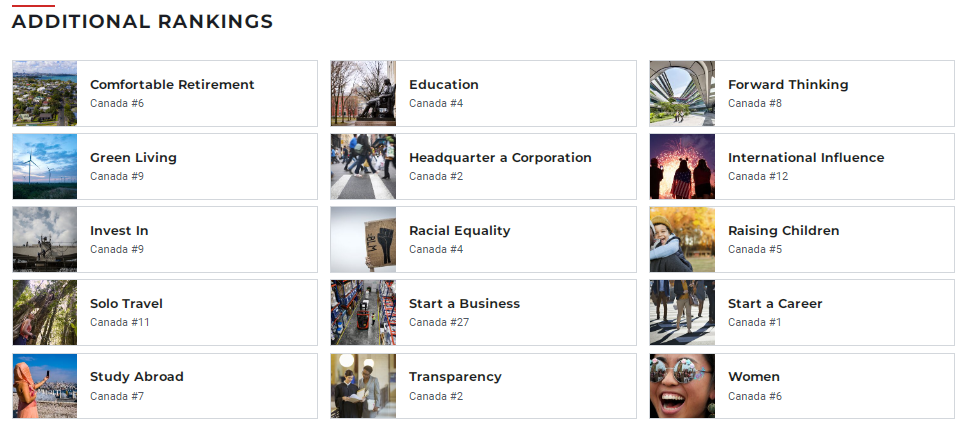The height and width of the screenshot is (426, 962).
Task: Select the Solo Travel forest thumbnail
Action: pyautogui.click(x=45, y=312)
